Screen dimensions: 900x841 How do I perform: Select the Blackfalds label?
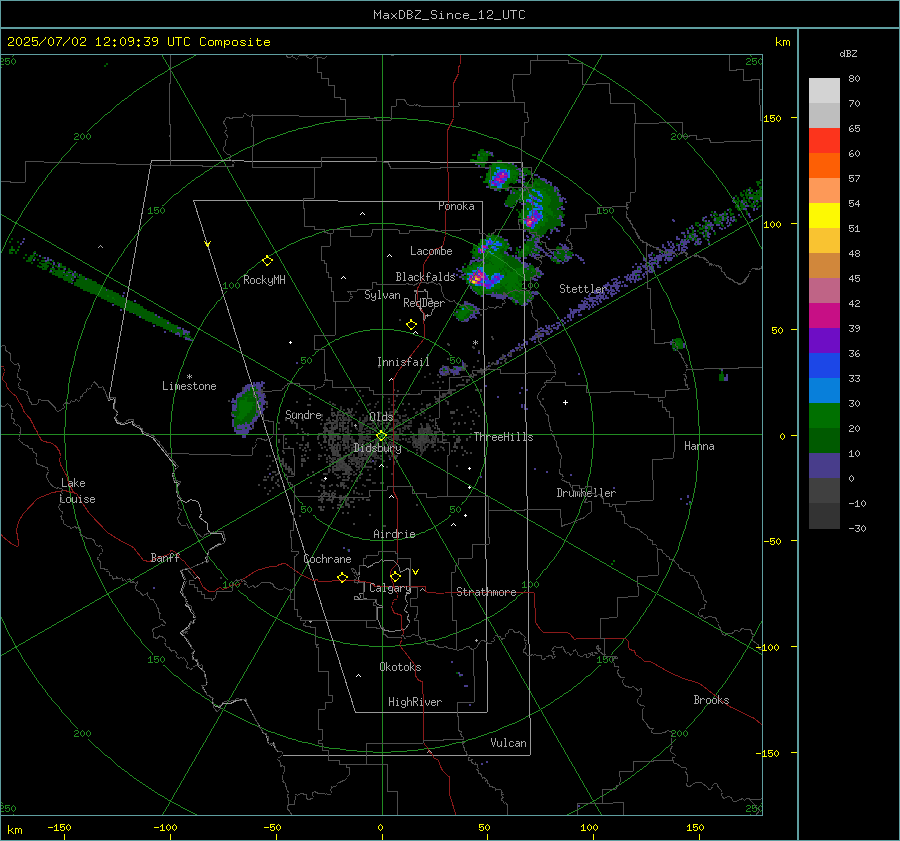tap(425, 277)
